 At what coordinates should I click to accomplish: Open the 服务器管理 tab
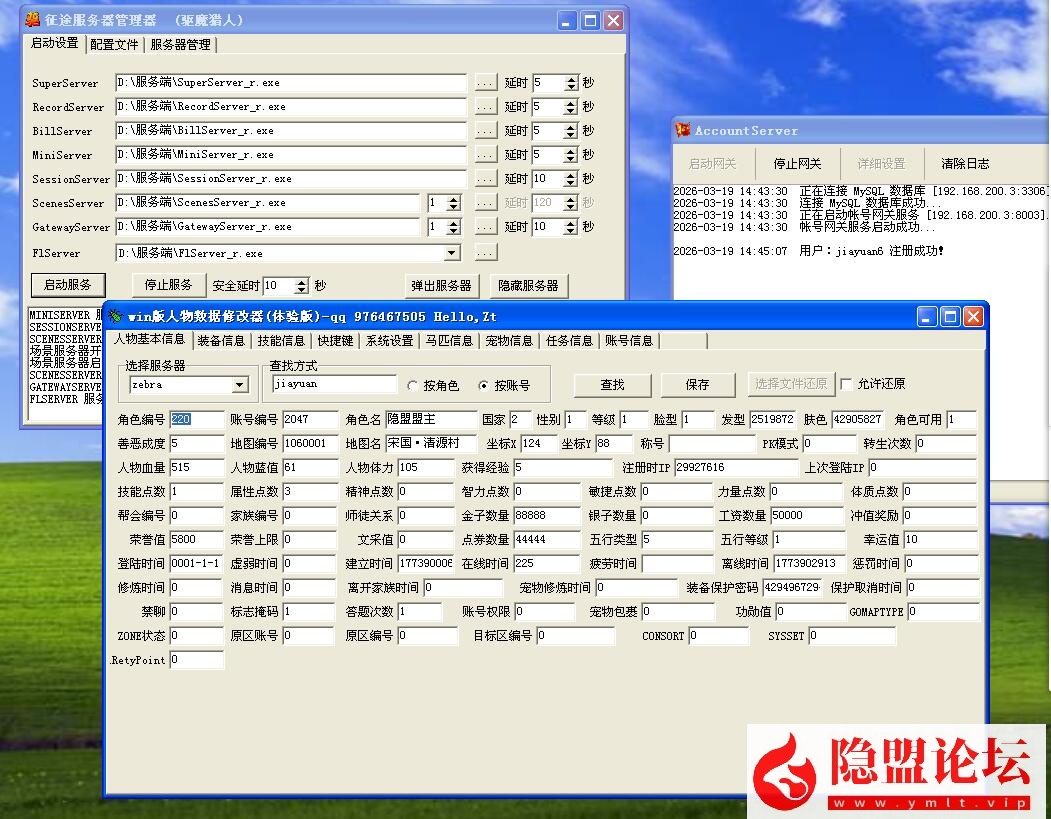point(179,43)
